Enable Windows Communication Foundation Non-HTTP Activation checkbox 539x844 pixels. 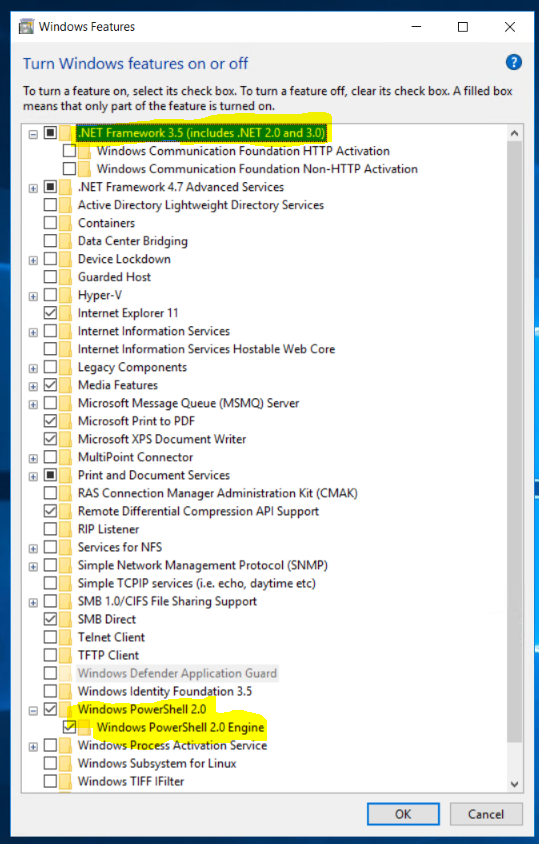click(x=69, y=168)
